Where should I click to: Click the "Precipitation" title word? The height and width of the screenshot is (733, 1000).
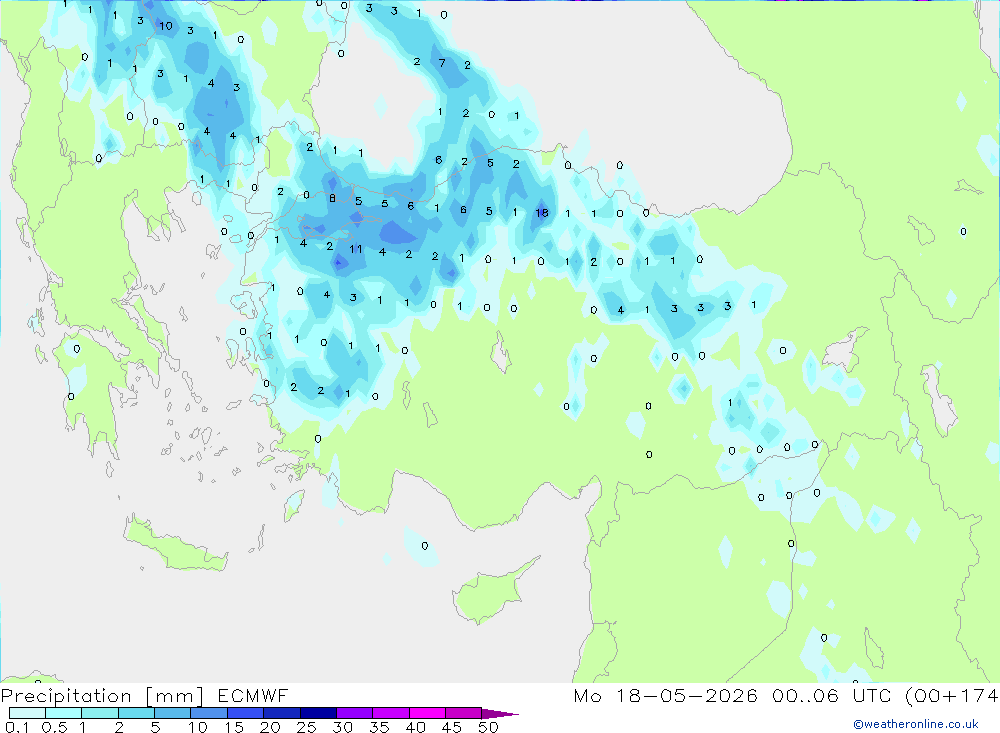[x=66, y=696]
